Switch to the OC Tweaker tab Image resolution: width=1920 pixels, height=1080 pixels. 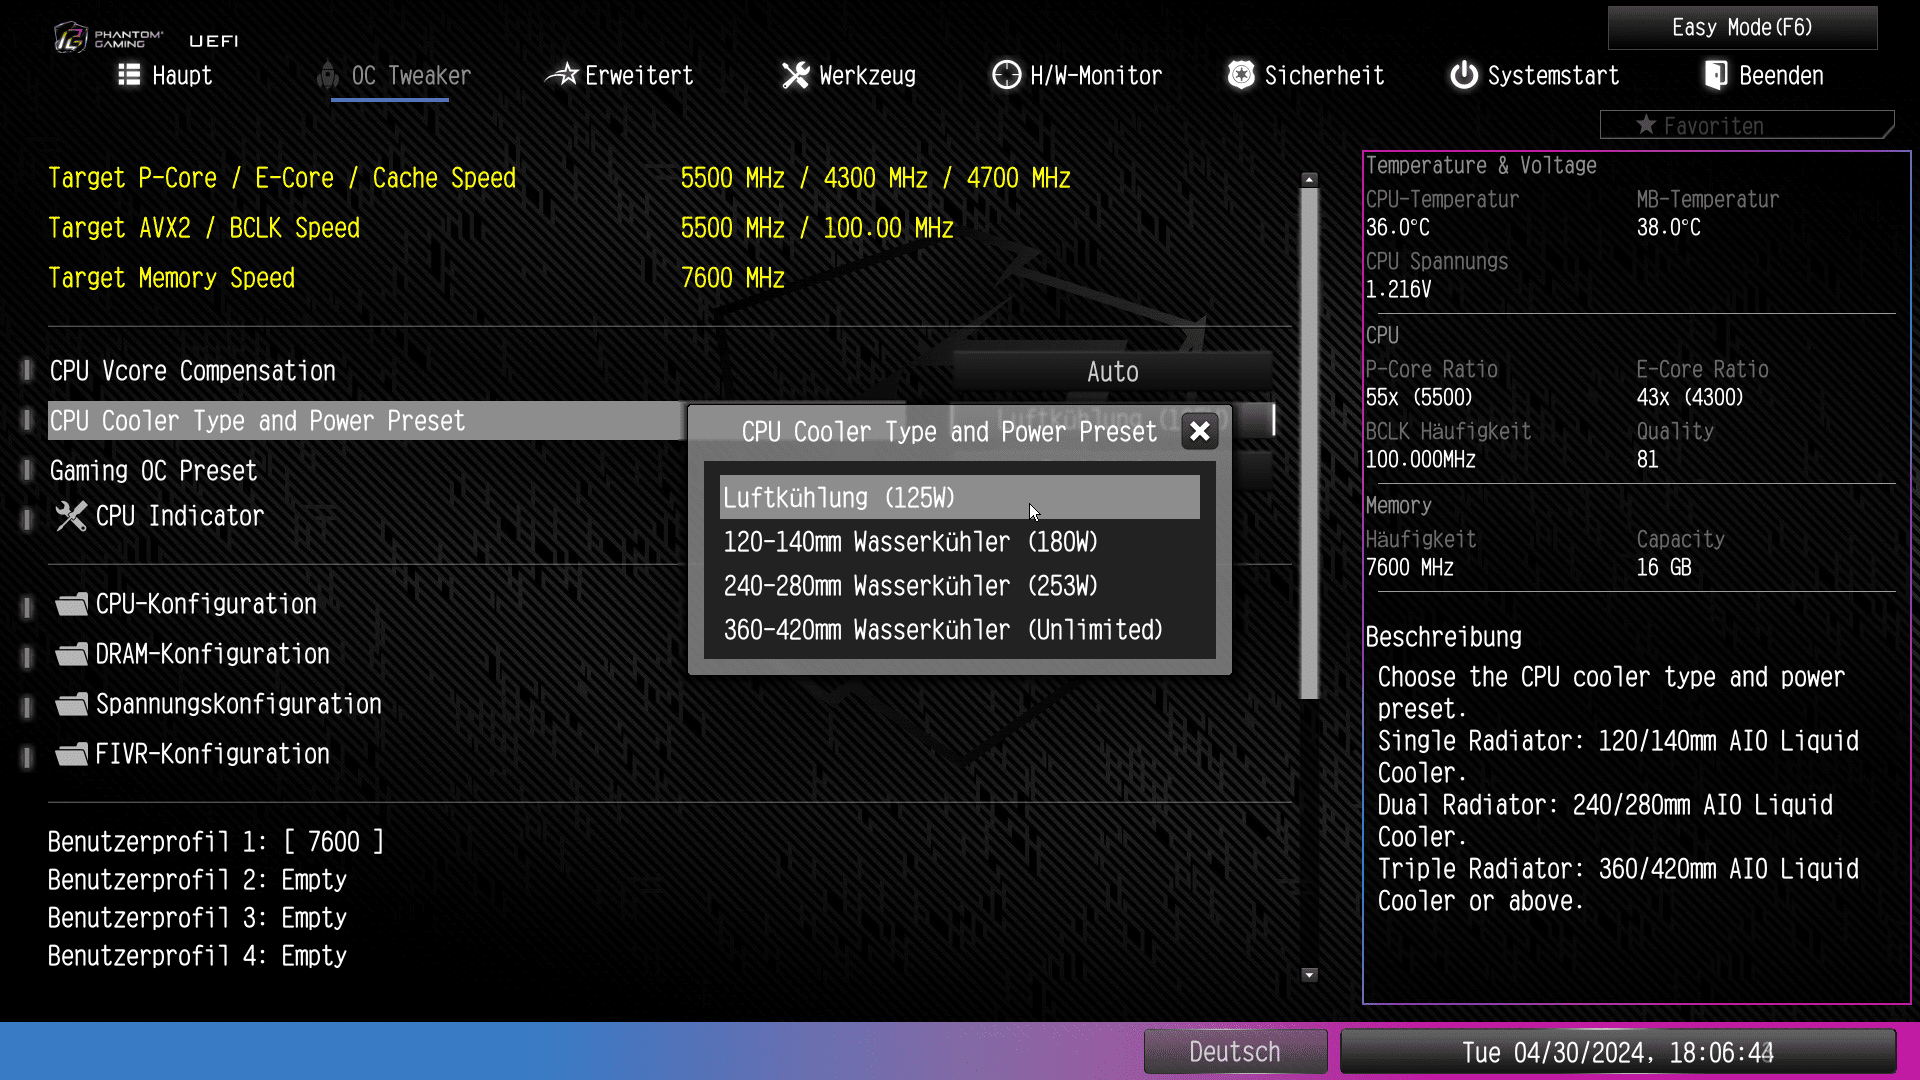395,75
